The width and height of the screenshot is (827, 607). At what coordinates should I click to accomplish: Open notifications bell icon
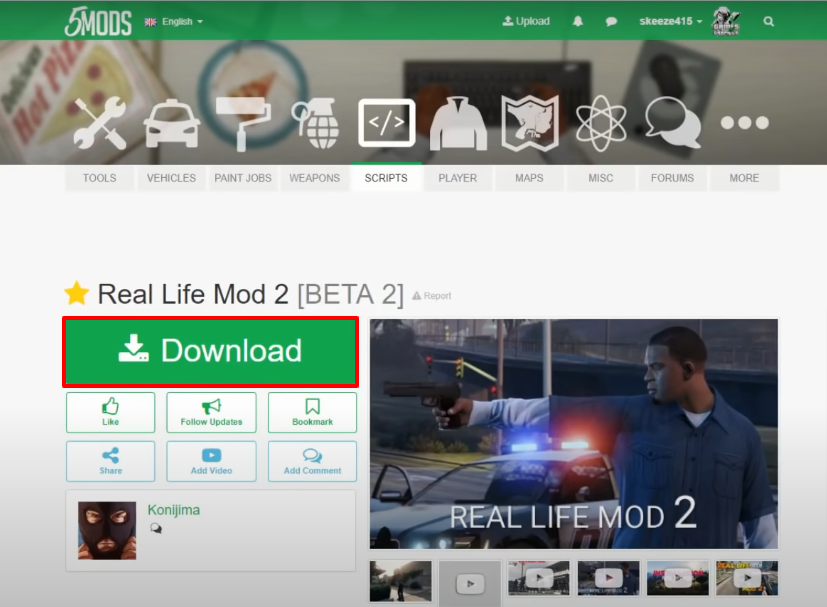tap(578, 21)
